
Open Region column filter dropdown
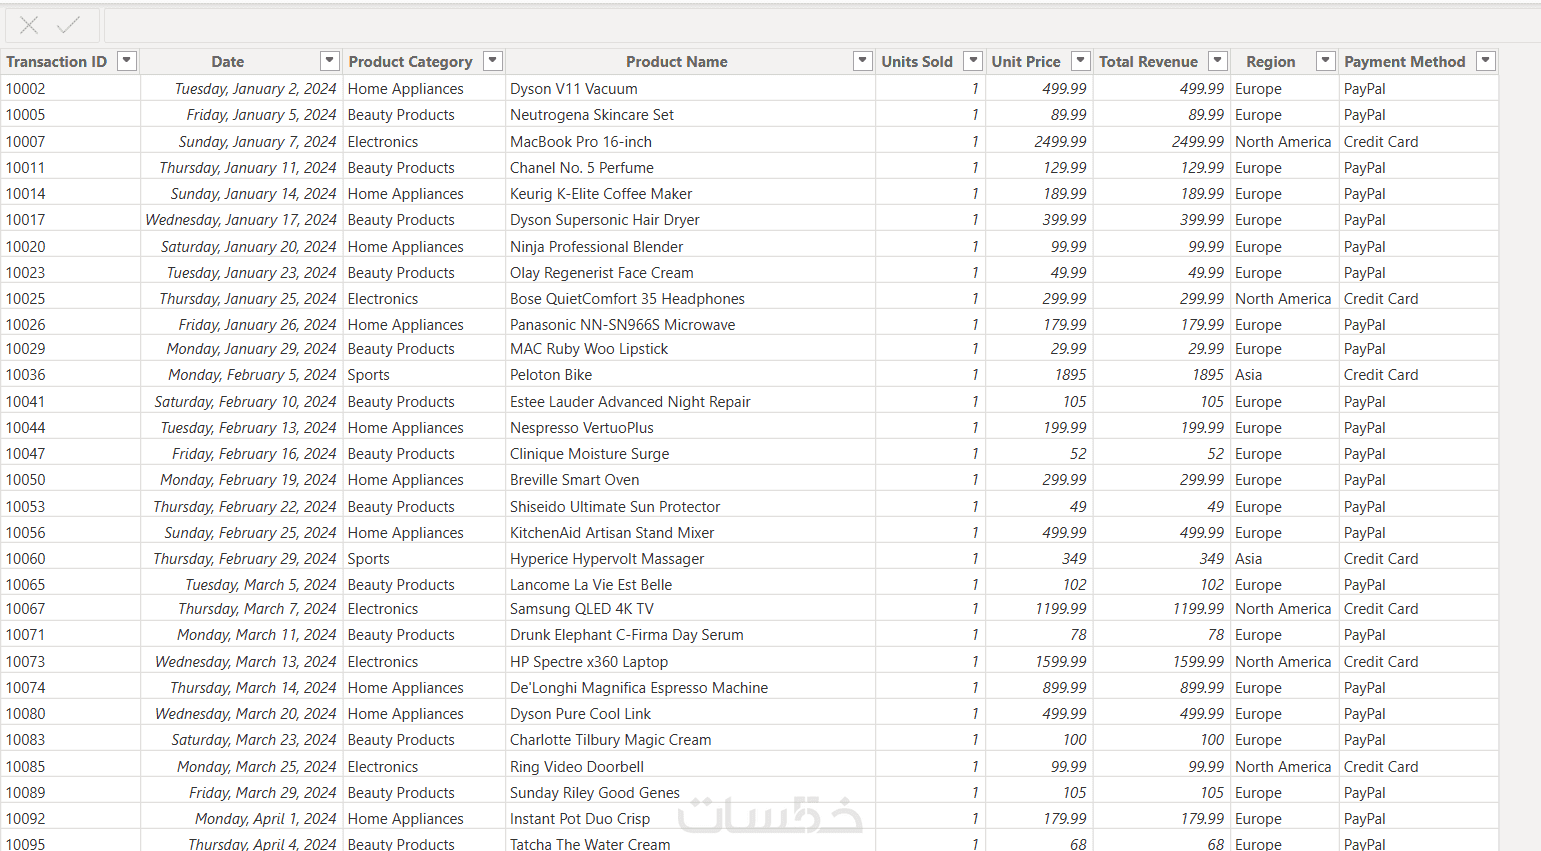(1325, 61)
